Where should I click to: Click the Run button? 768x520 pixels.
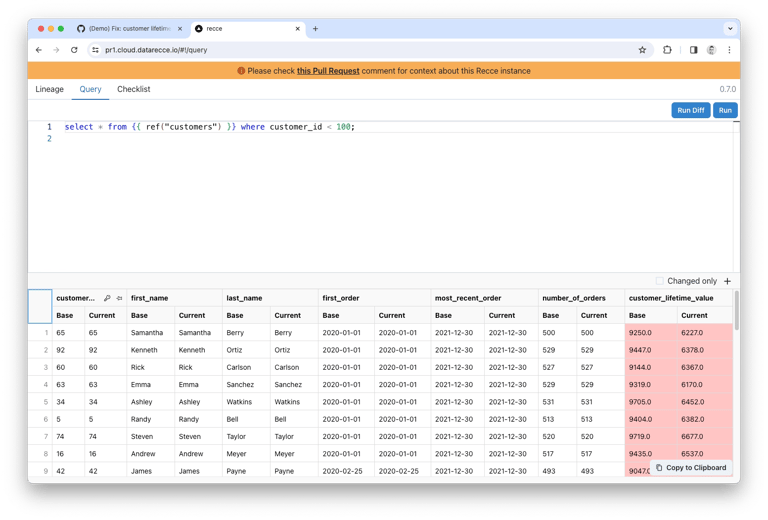[x=725, y=110]
